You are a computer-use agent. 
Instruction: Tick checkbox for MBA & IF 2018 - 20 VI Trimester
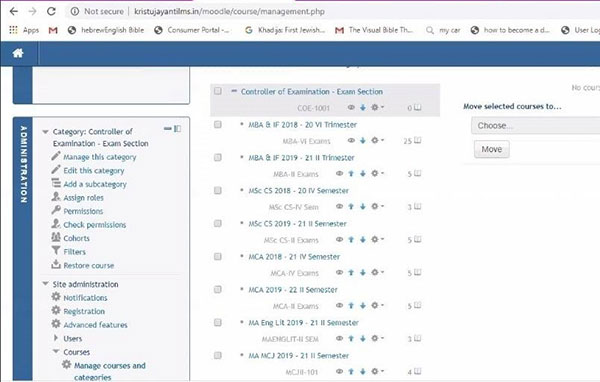[x=218, y=124]
